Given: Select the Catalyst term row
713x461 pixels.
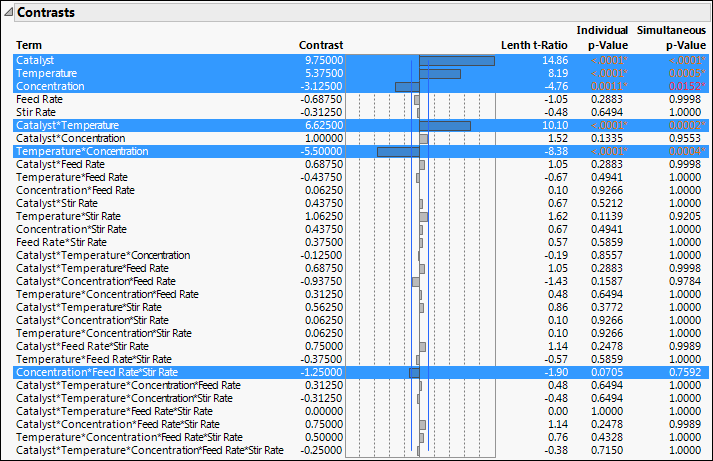Looking at the screenshot, I should (x=36, y=61).
